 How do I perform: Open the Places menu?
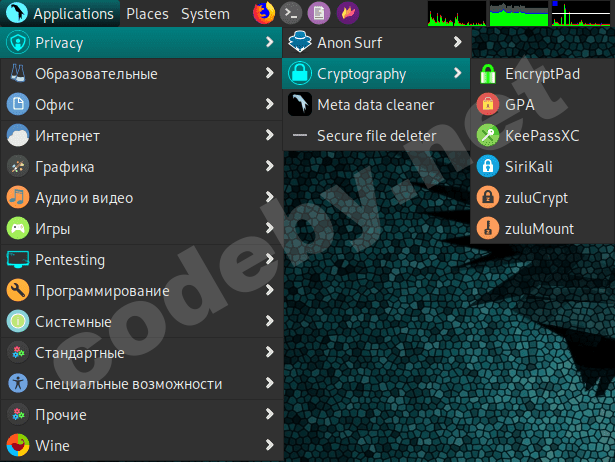coord(147,14)
